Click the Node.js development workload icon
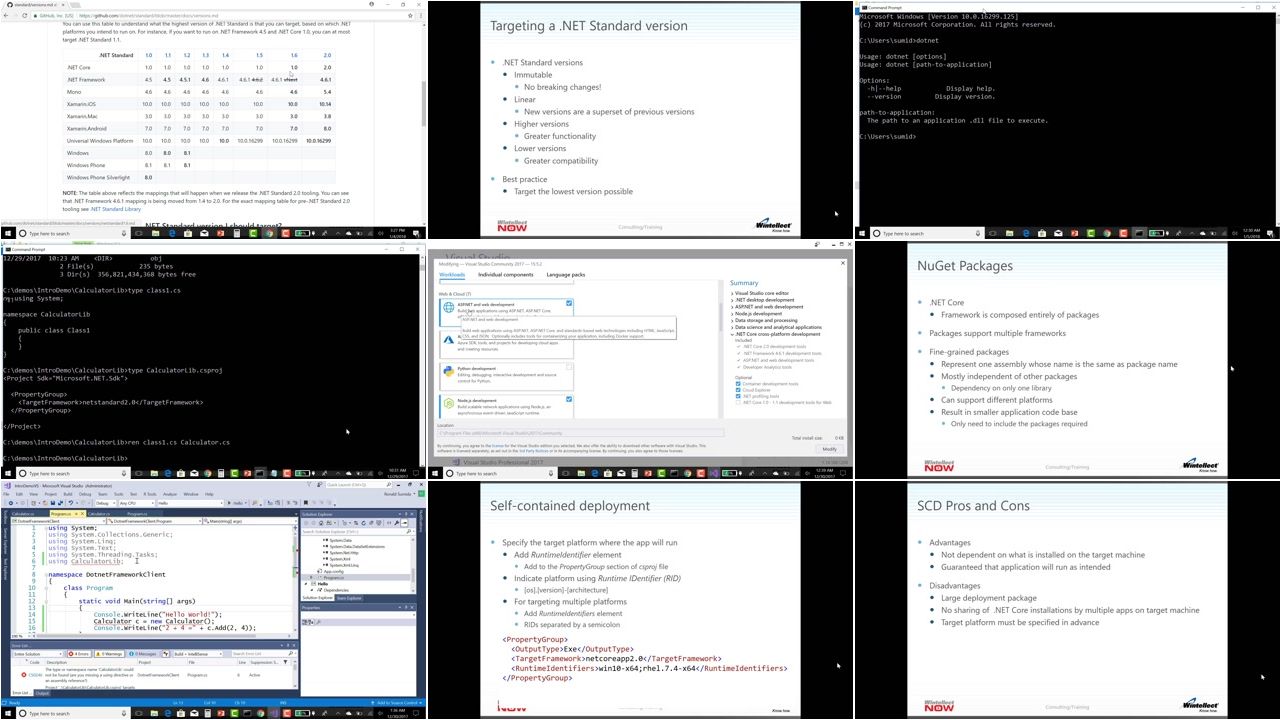Screen dimensions: 1281x720 click(x=449, y=403)
